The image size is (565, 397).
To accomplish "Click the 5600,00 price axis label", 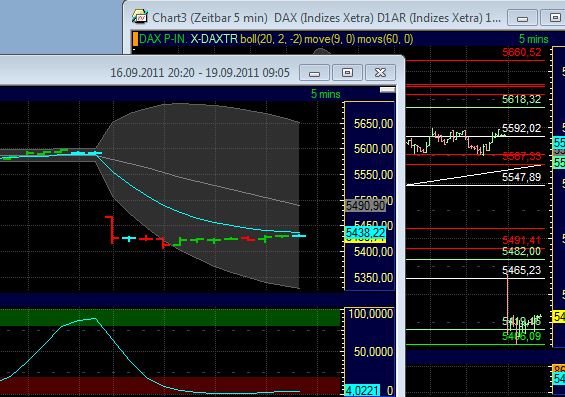I will [373, 149].
